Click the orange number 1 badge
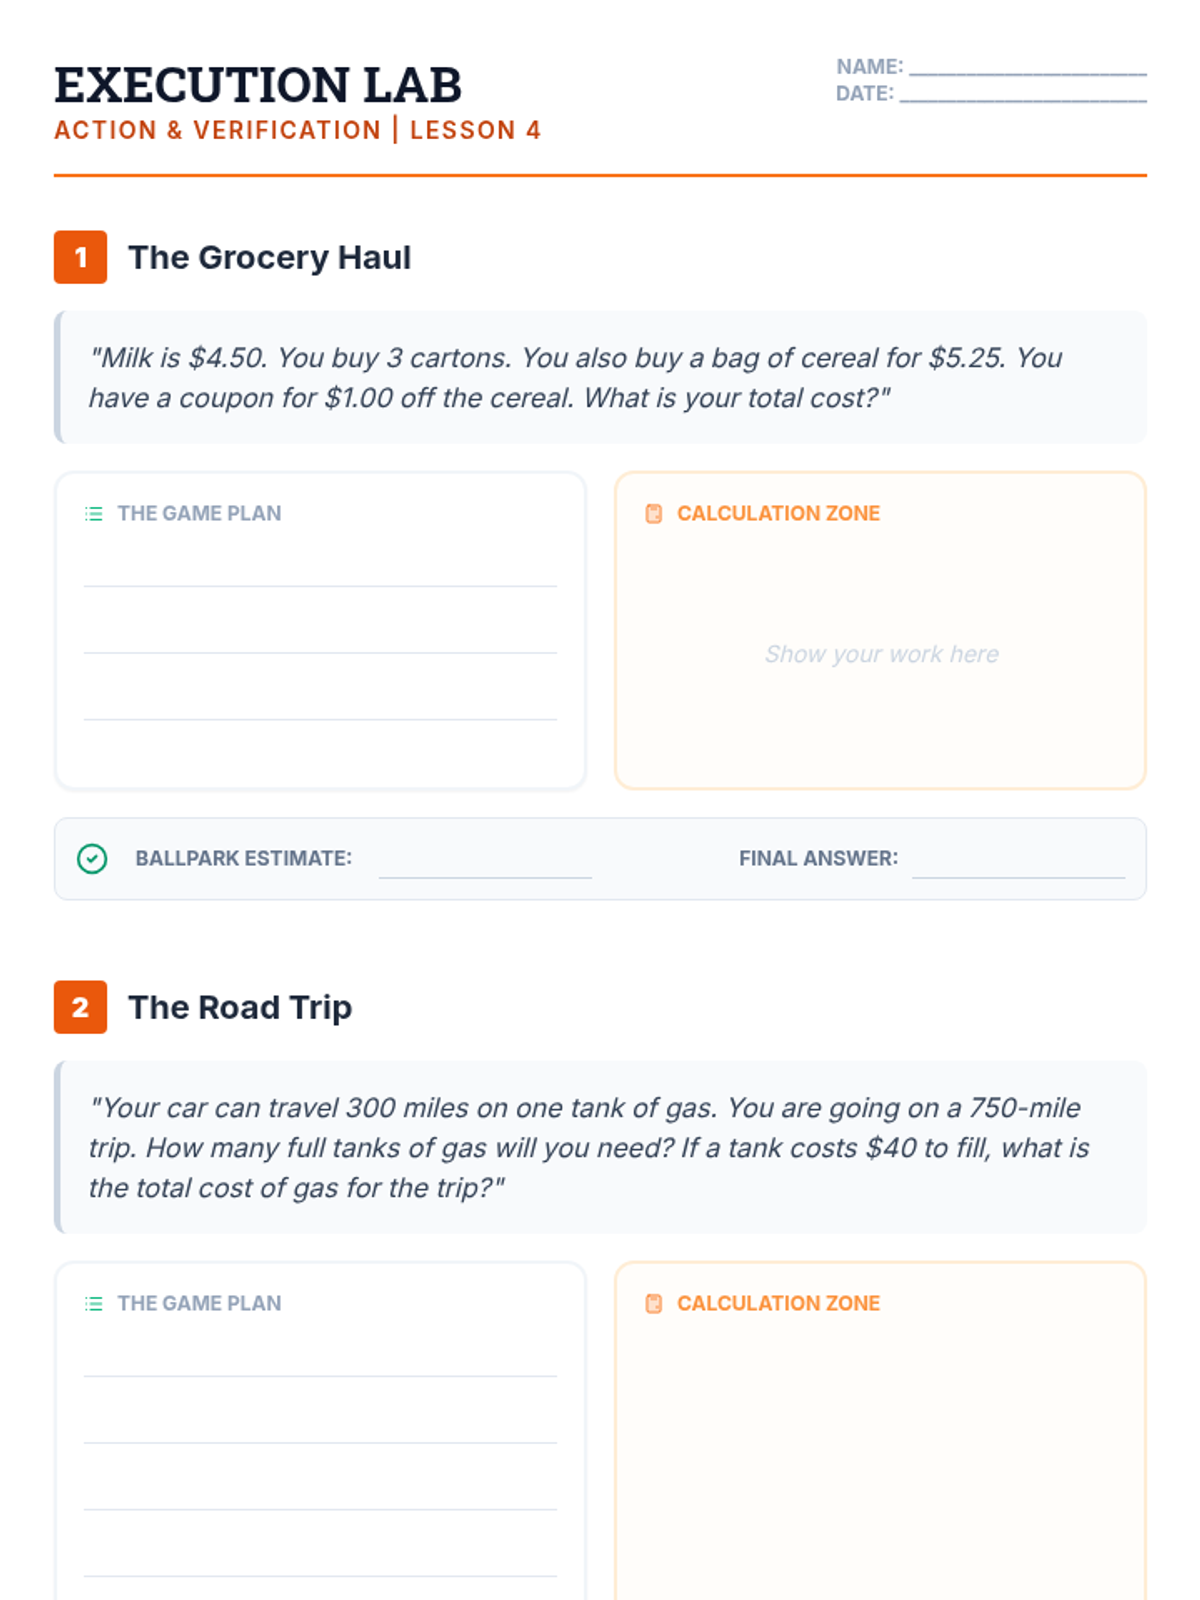1200x1600 pixels. 80,257
